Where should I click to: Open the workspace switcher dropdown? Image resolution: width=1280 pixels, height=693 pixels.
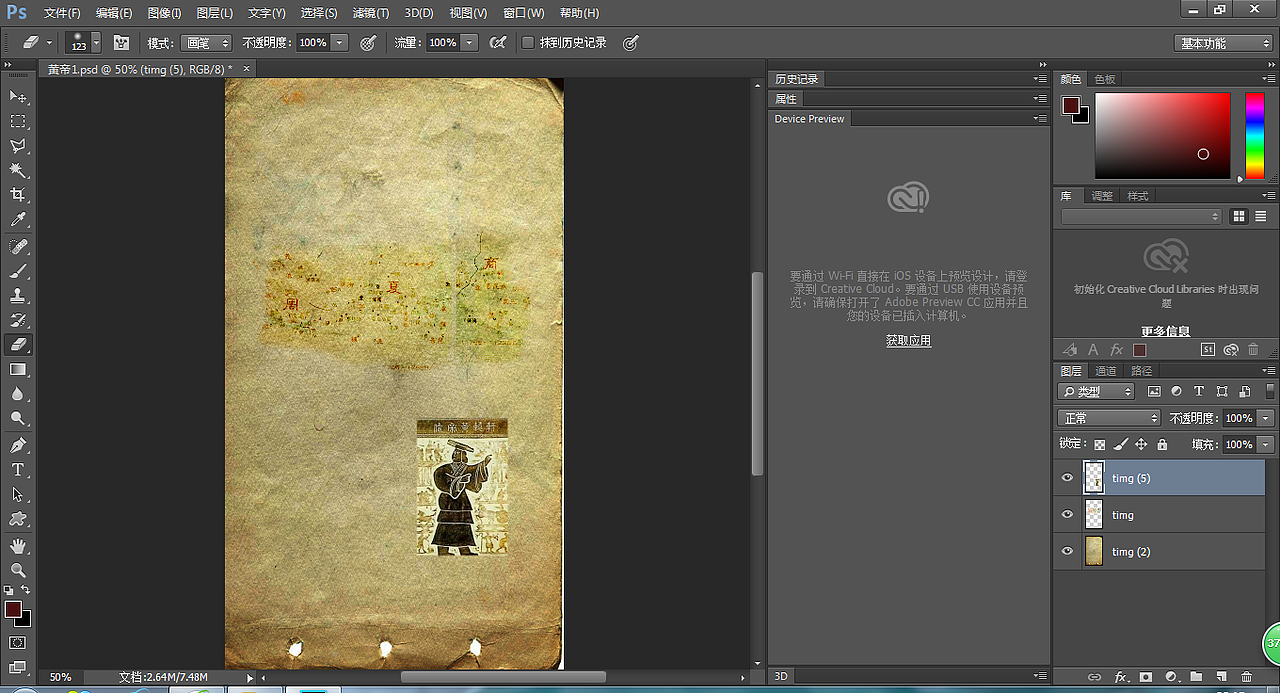click(1222, 43)
